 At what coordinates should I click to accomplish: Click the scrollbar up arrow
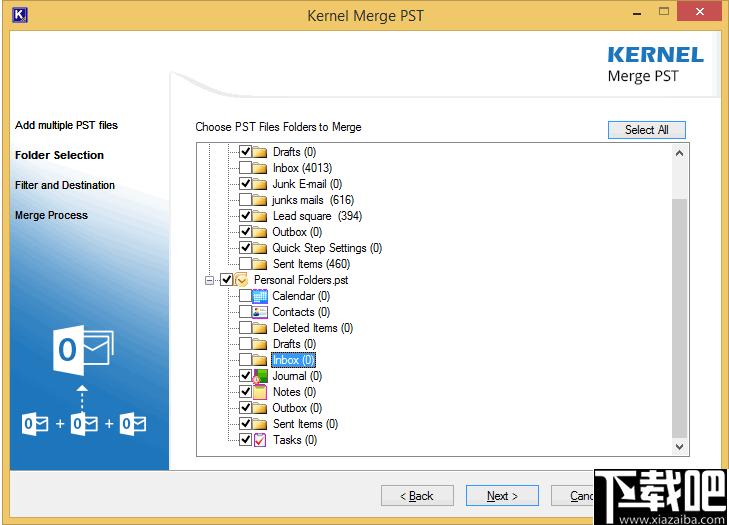point(679,153)
